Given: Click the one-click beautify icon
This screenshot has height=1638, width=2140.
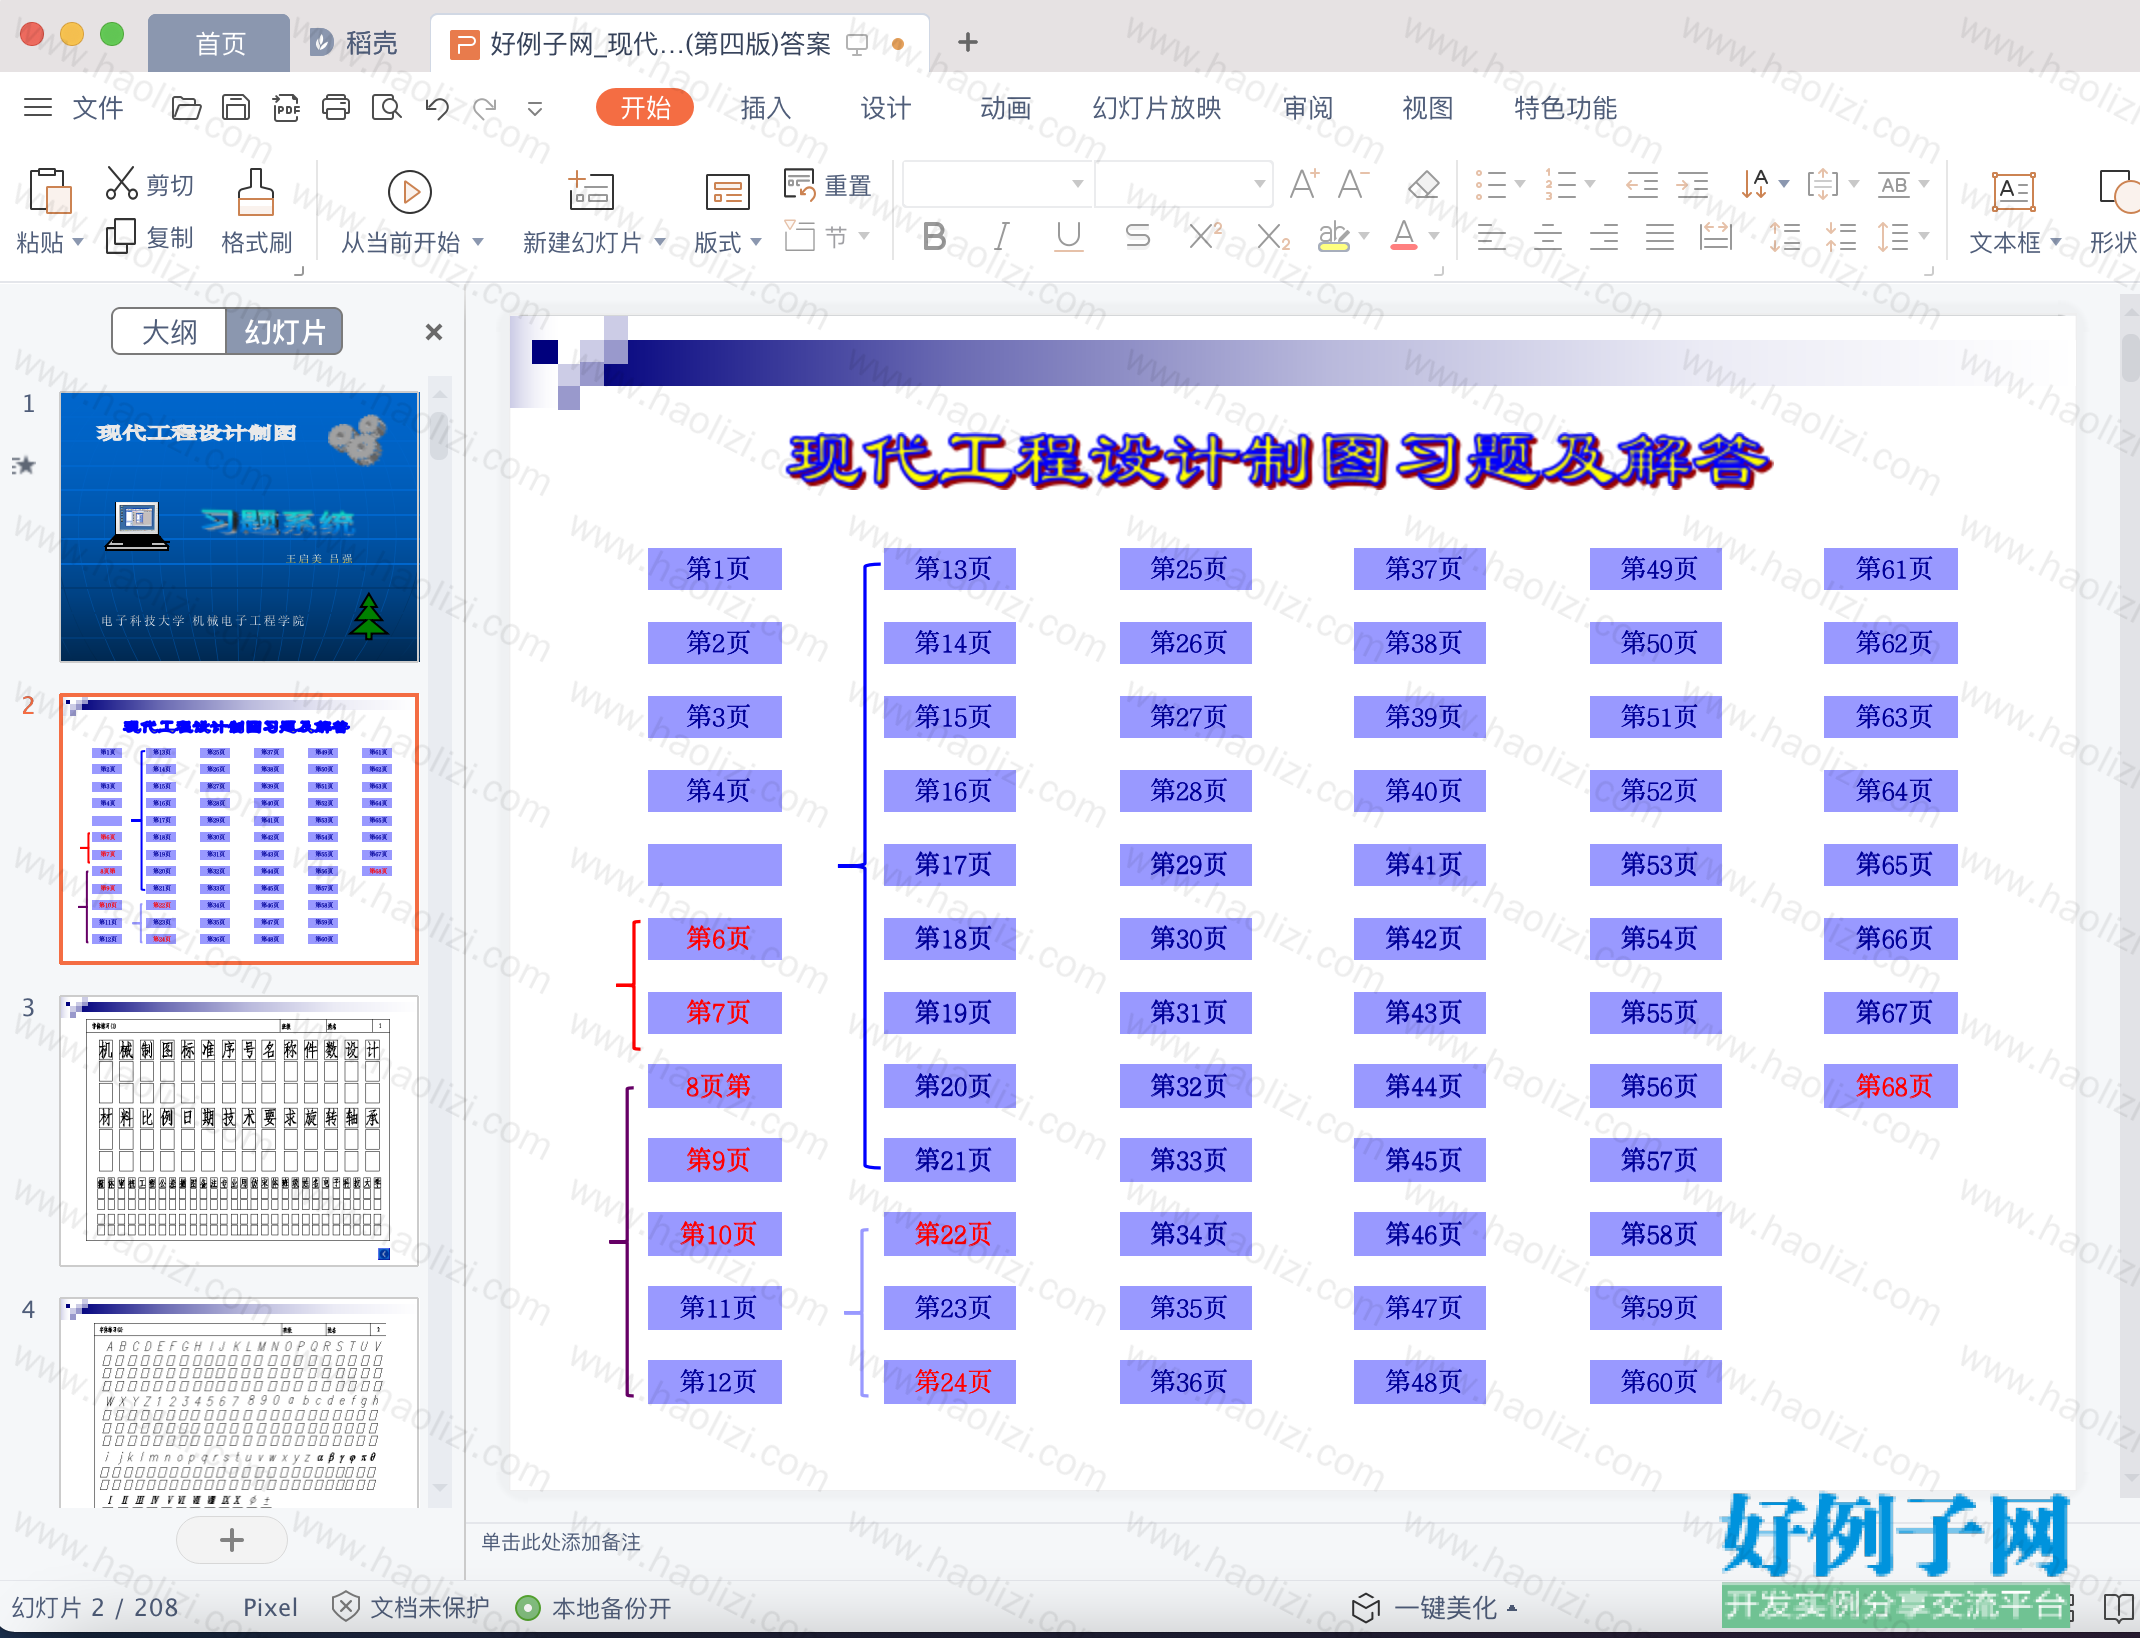Looking at the screenshot, I should [x=1365, y=1608].
